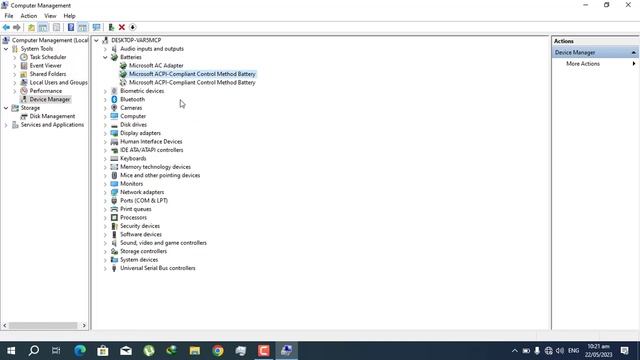The height and width of the screenshot is (360, 640).
Task: Open File Explorer from taskbar
Action: (195, 351)
